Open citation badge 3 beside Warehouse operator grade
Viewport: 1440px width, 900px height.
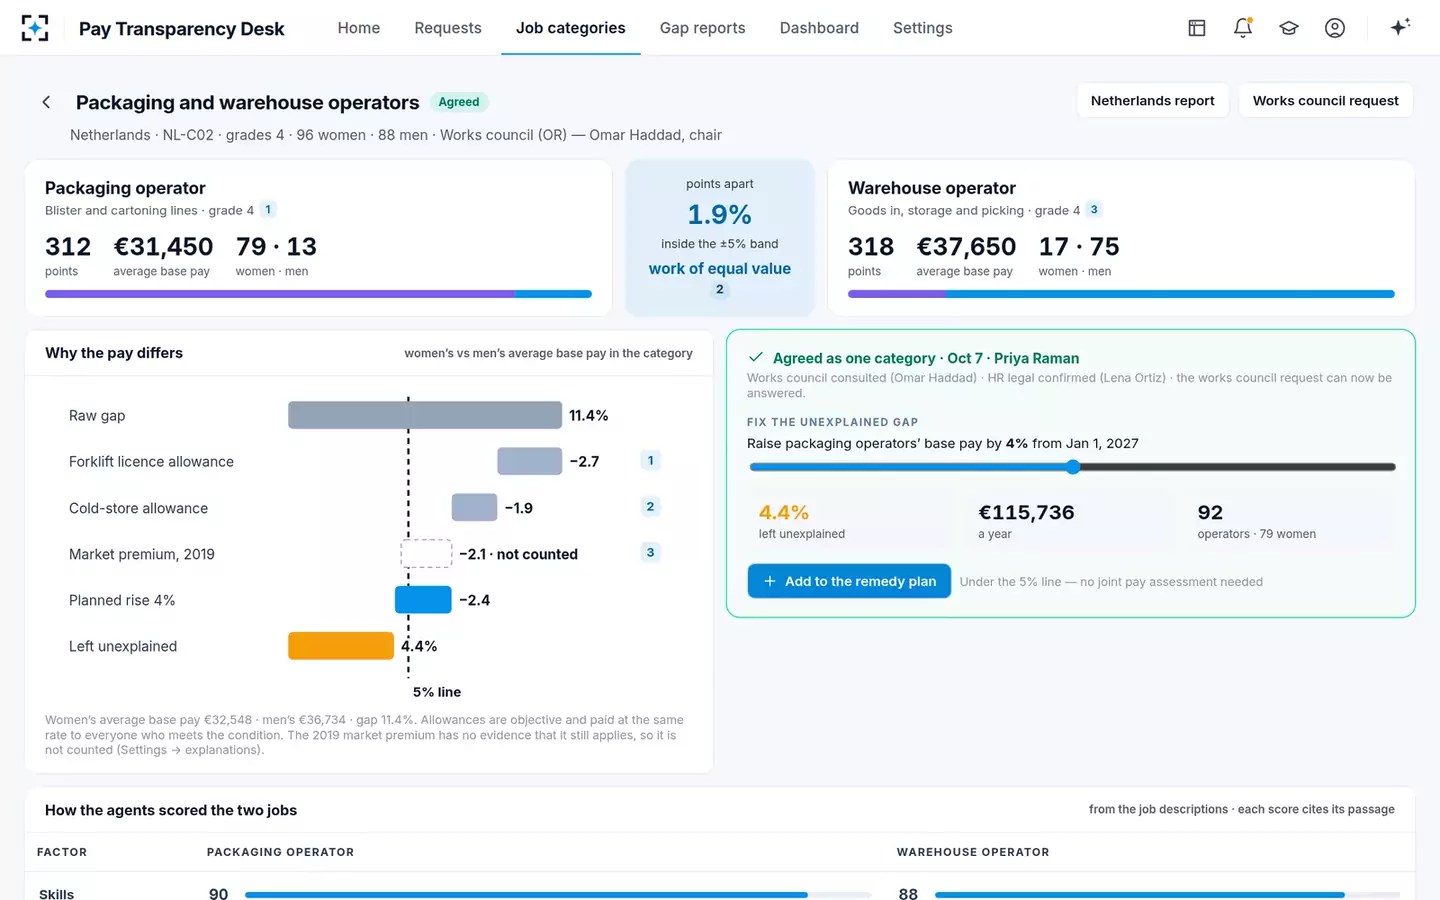(1094, 210)
